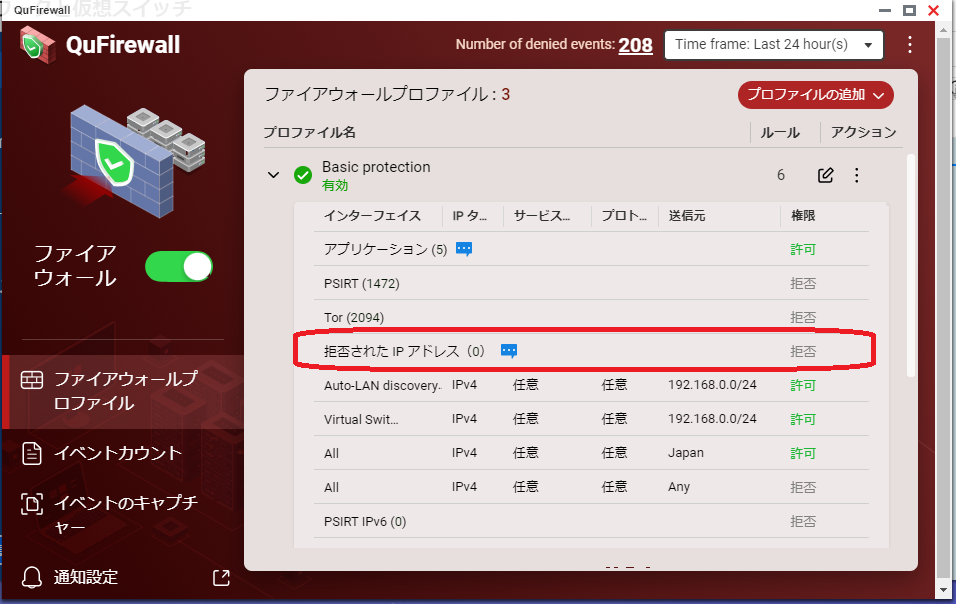The image size is (956, 604).
Task: Click the プロファイル名 column header
Action: pyautogui.click(x=310, y=132)
